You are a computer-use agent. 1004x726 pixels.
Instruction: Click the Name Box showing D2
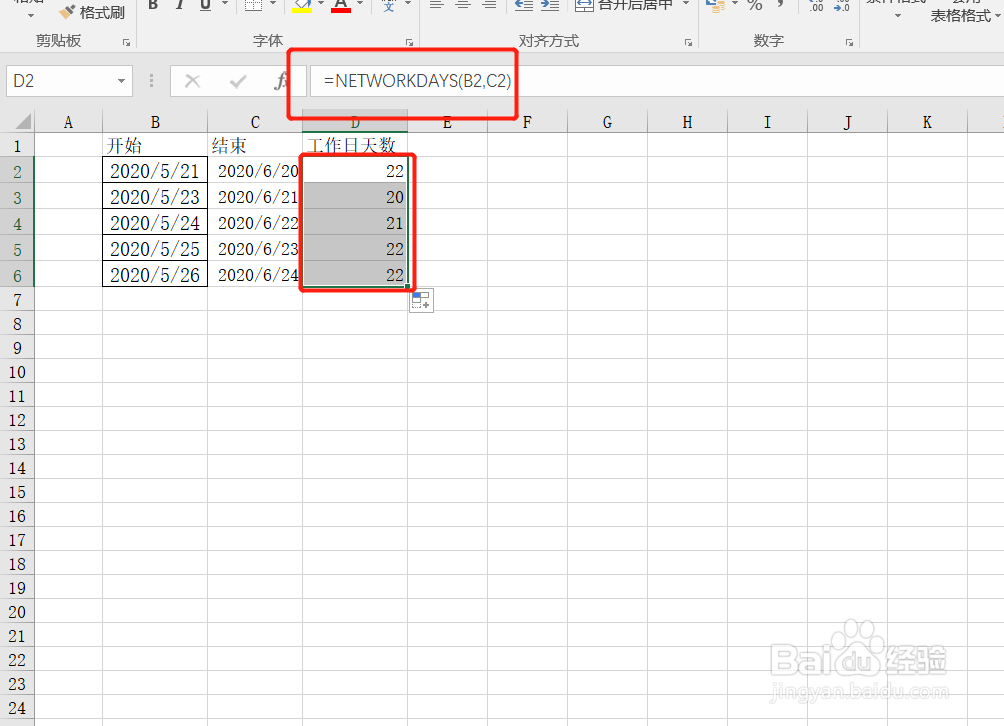59,81
